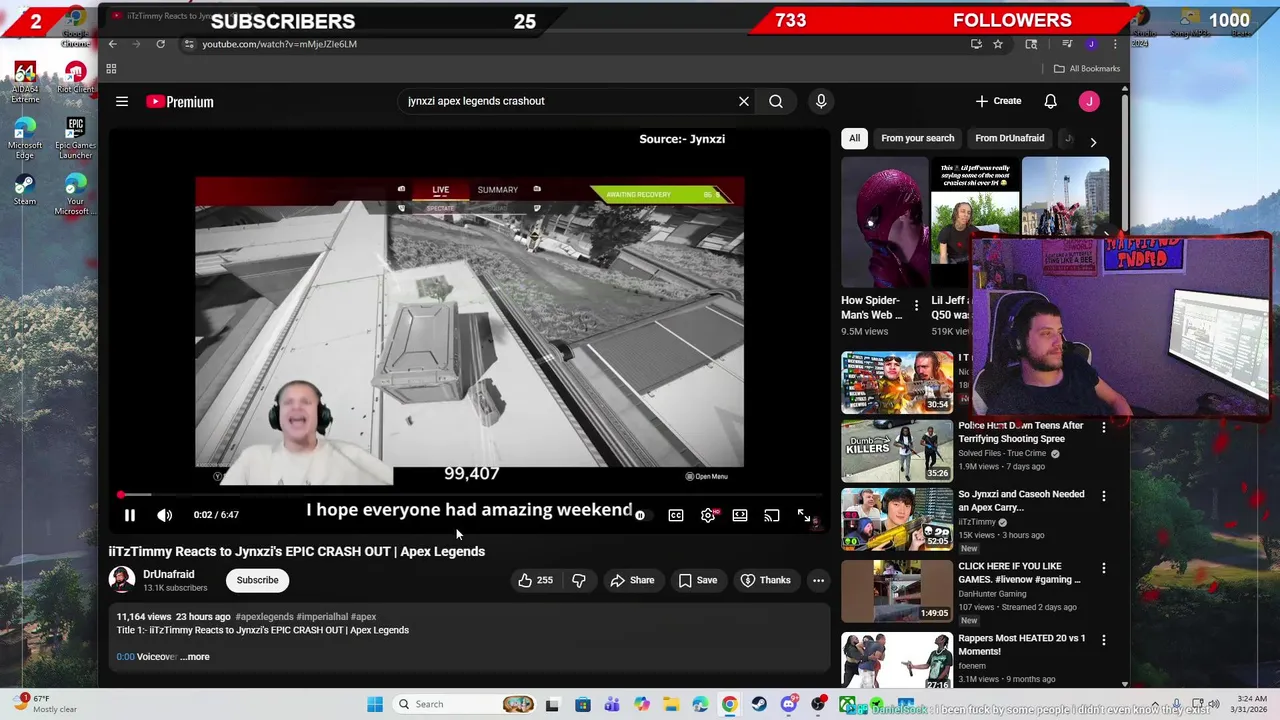
Task: Mute the video volume
Action: click(165, 515)
